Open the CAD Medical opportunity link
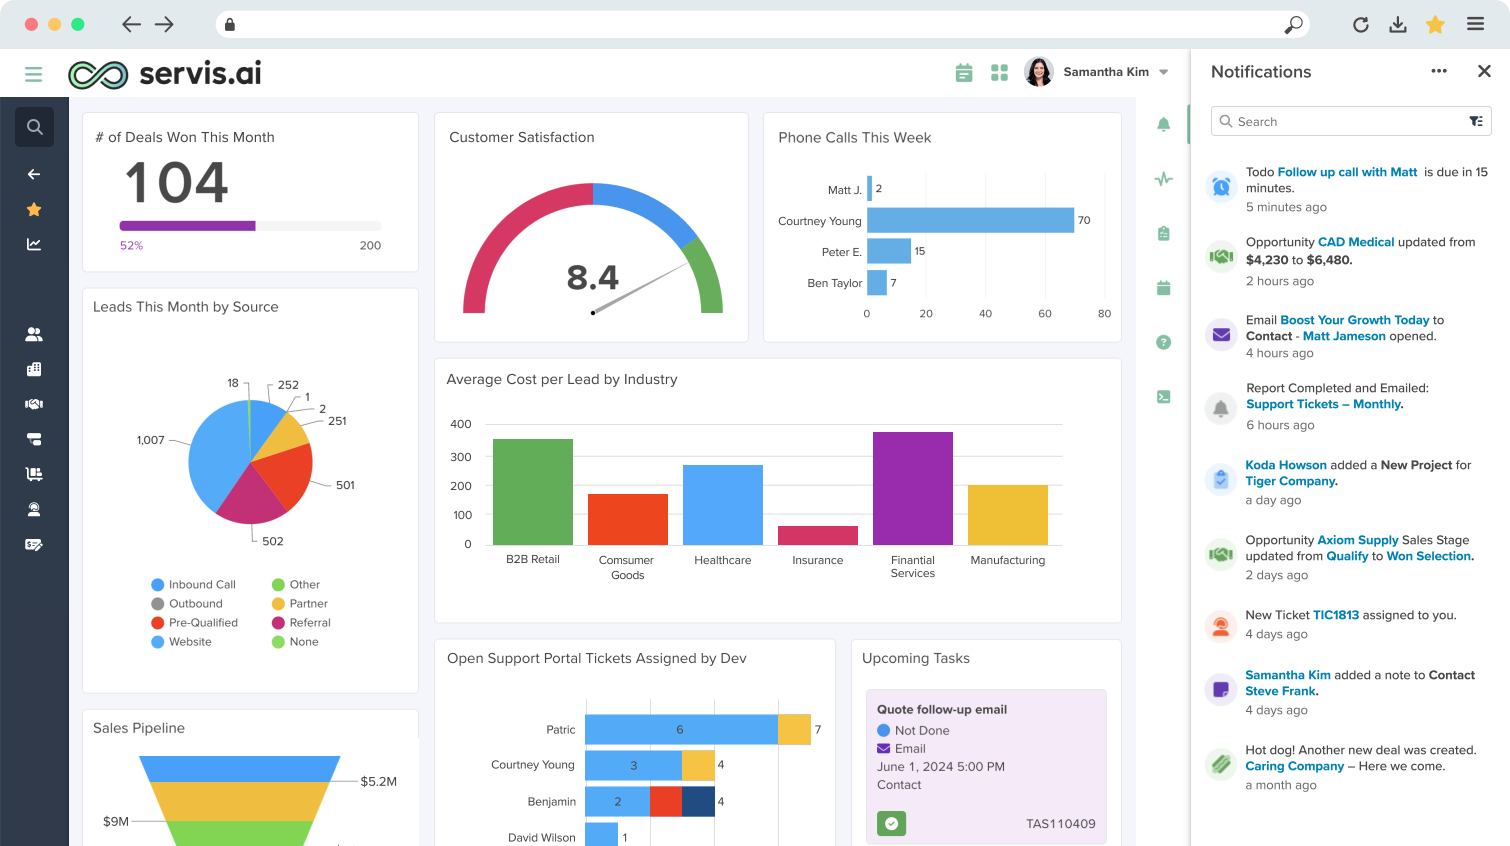This screenshot has width=1510, height=846. tap(1356, 242)
